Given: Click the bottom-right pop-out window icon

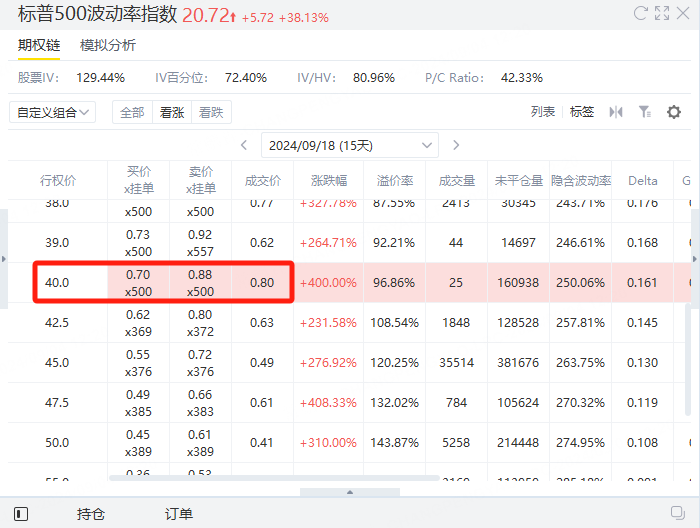Looking at the screenshot, I should pyautogui.click(x=678, y=513).
